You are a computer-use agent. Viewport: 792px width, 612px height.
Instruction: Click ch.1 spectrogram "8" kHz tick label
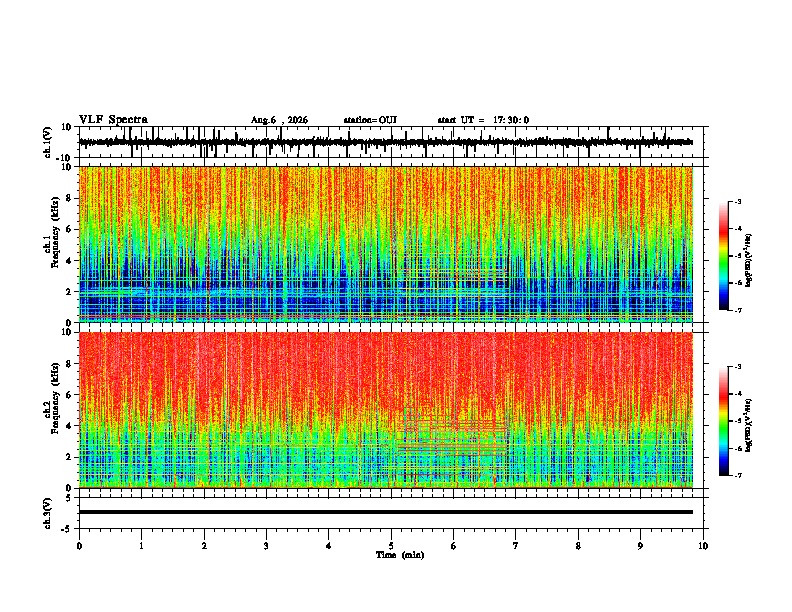69,198
